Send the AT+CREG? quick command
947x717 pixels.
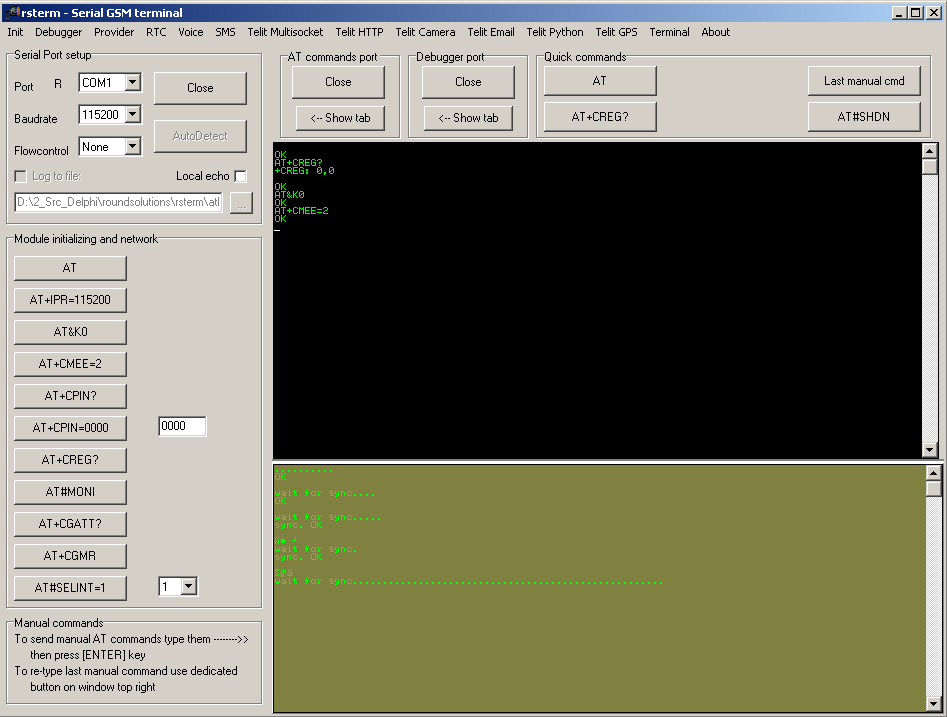pos(600,117)
